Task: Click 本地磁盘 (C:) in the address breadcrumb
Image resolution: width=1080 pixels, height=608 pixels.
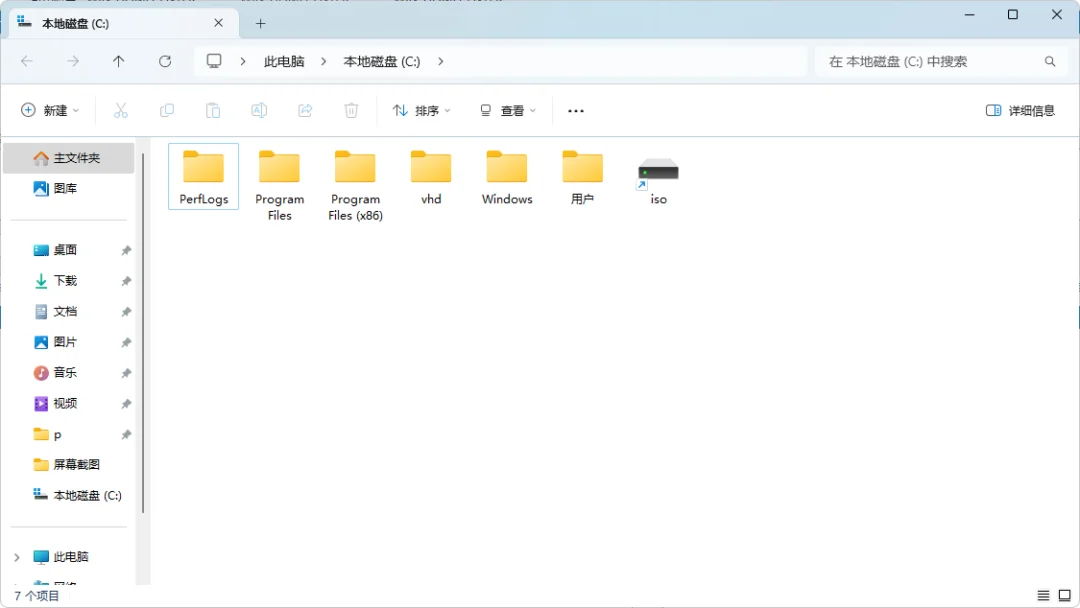Action: [x=382, y=61]
